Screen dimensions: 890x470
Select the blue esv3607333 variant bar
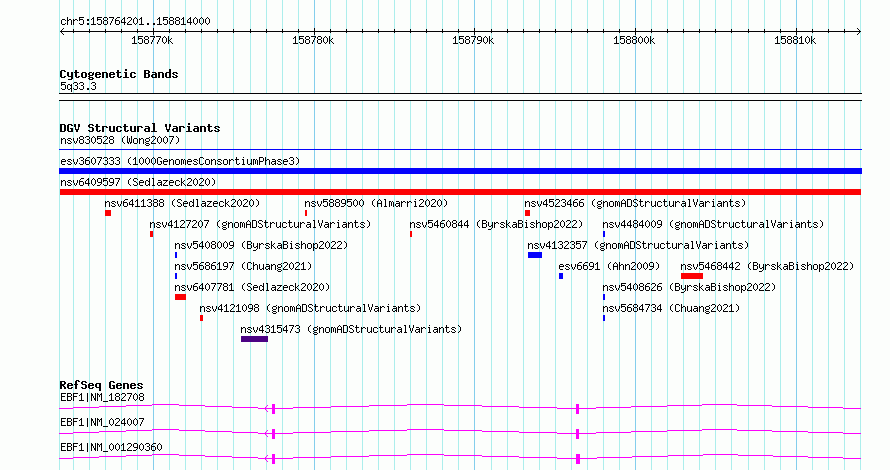460,171
